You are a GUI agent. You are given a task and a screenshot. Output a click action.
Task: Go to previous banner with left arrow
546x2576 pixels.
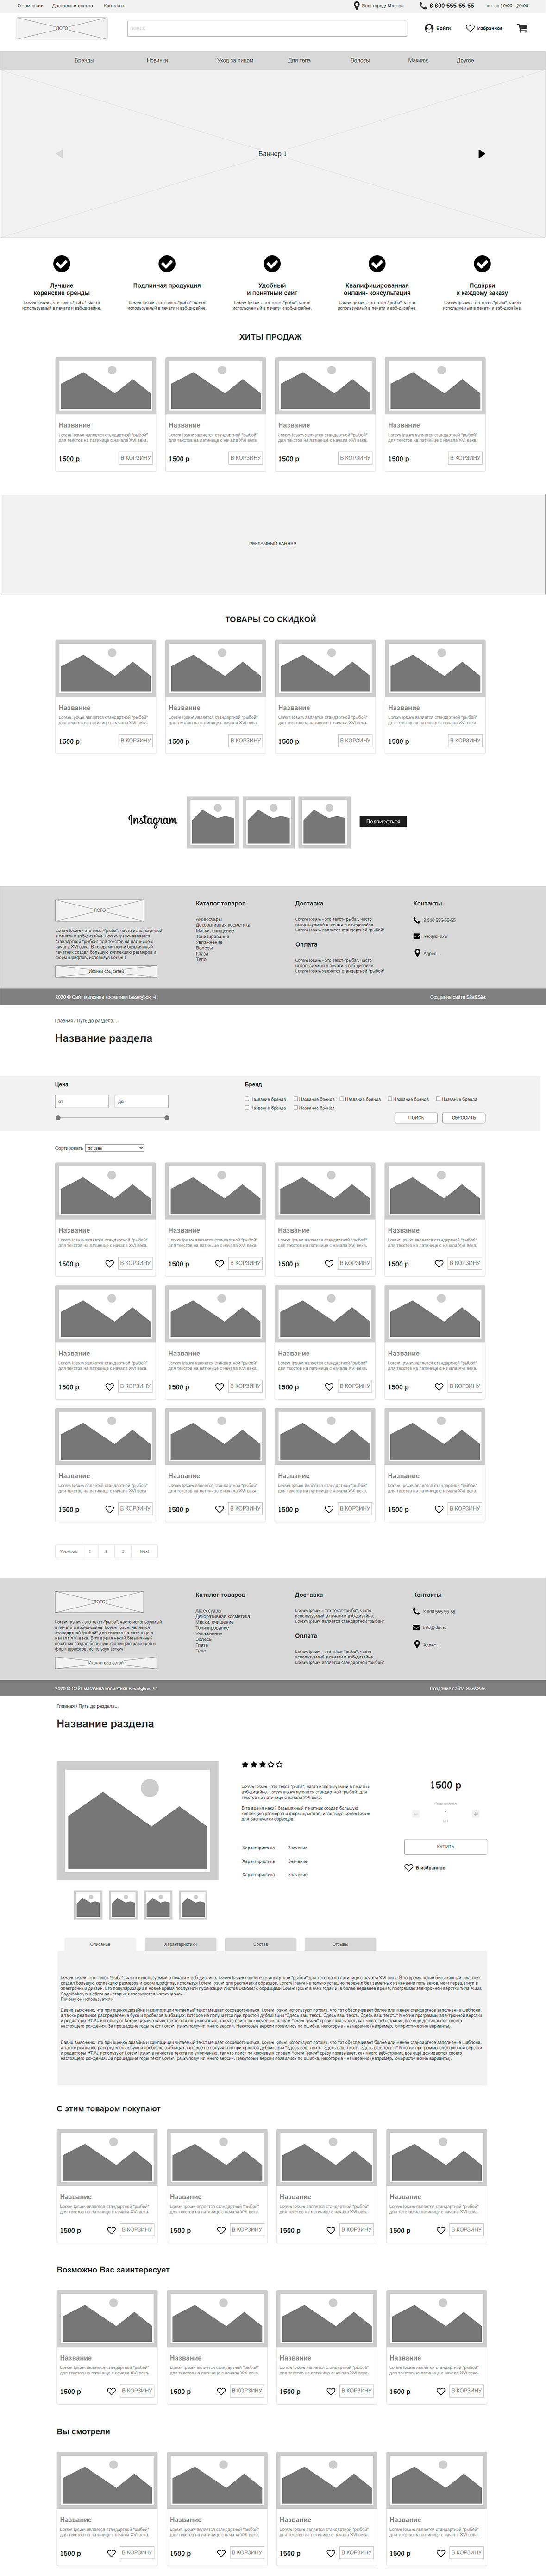[59, 154]
